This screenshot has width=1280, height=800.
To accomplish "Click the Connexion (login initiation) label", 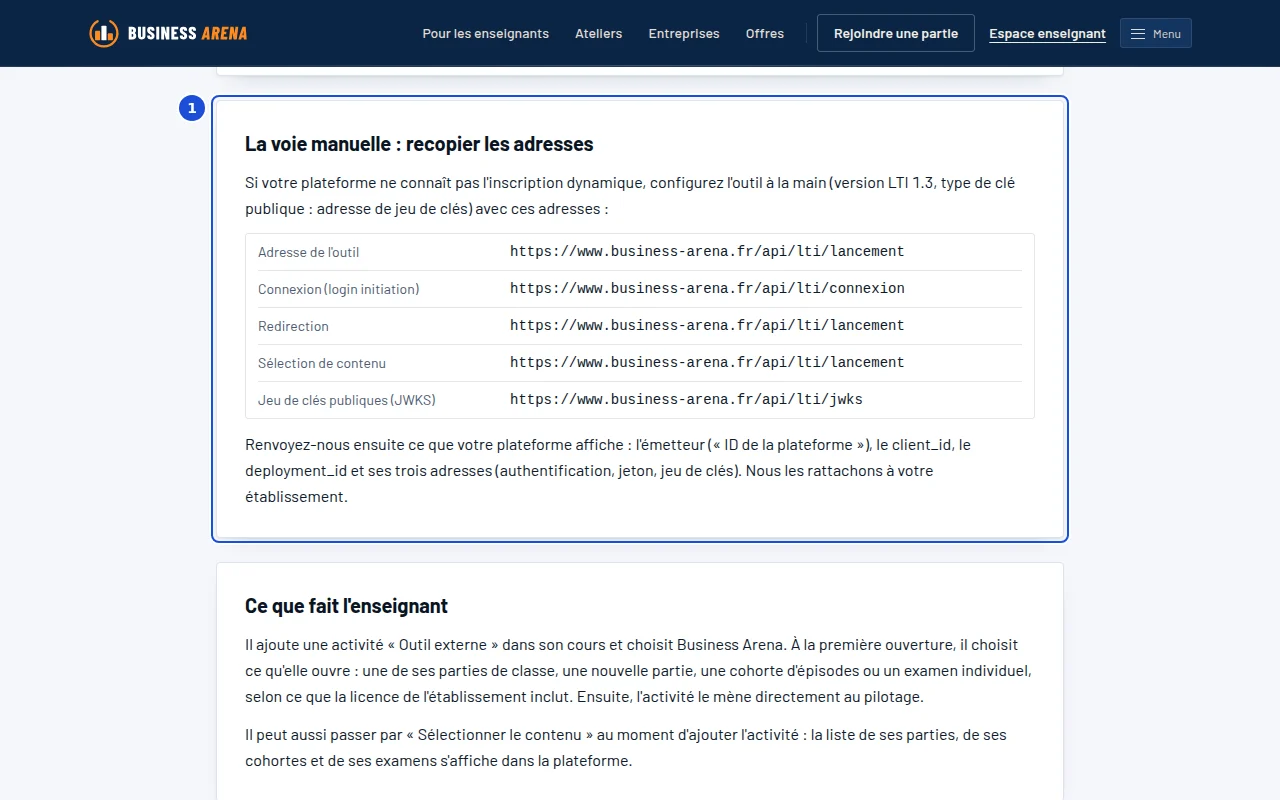I will click(339, 289).
